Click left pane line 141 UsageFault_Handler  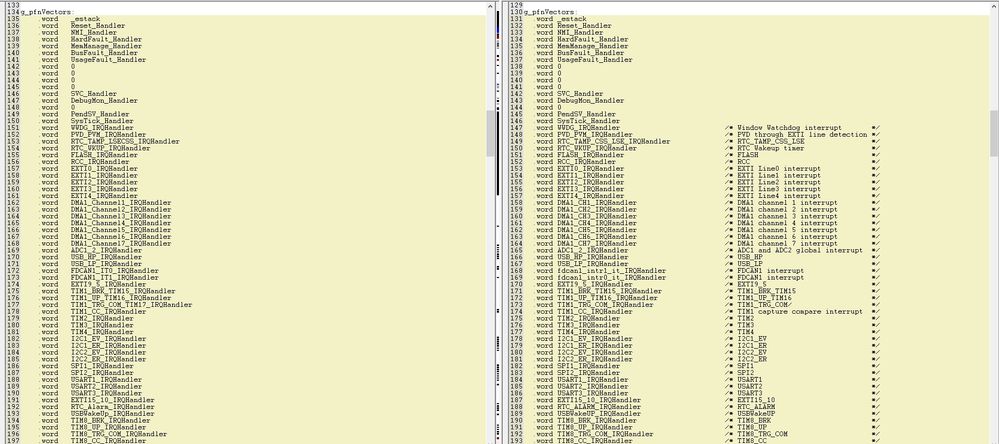(x=108, y=60)
